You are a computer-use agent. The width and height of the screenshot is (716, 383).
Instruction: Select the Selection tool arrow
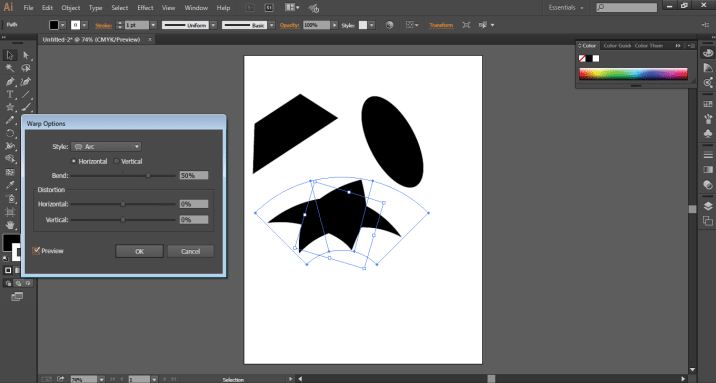[10, 55]
